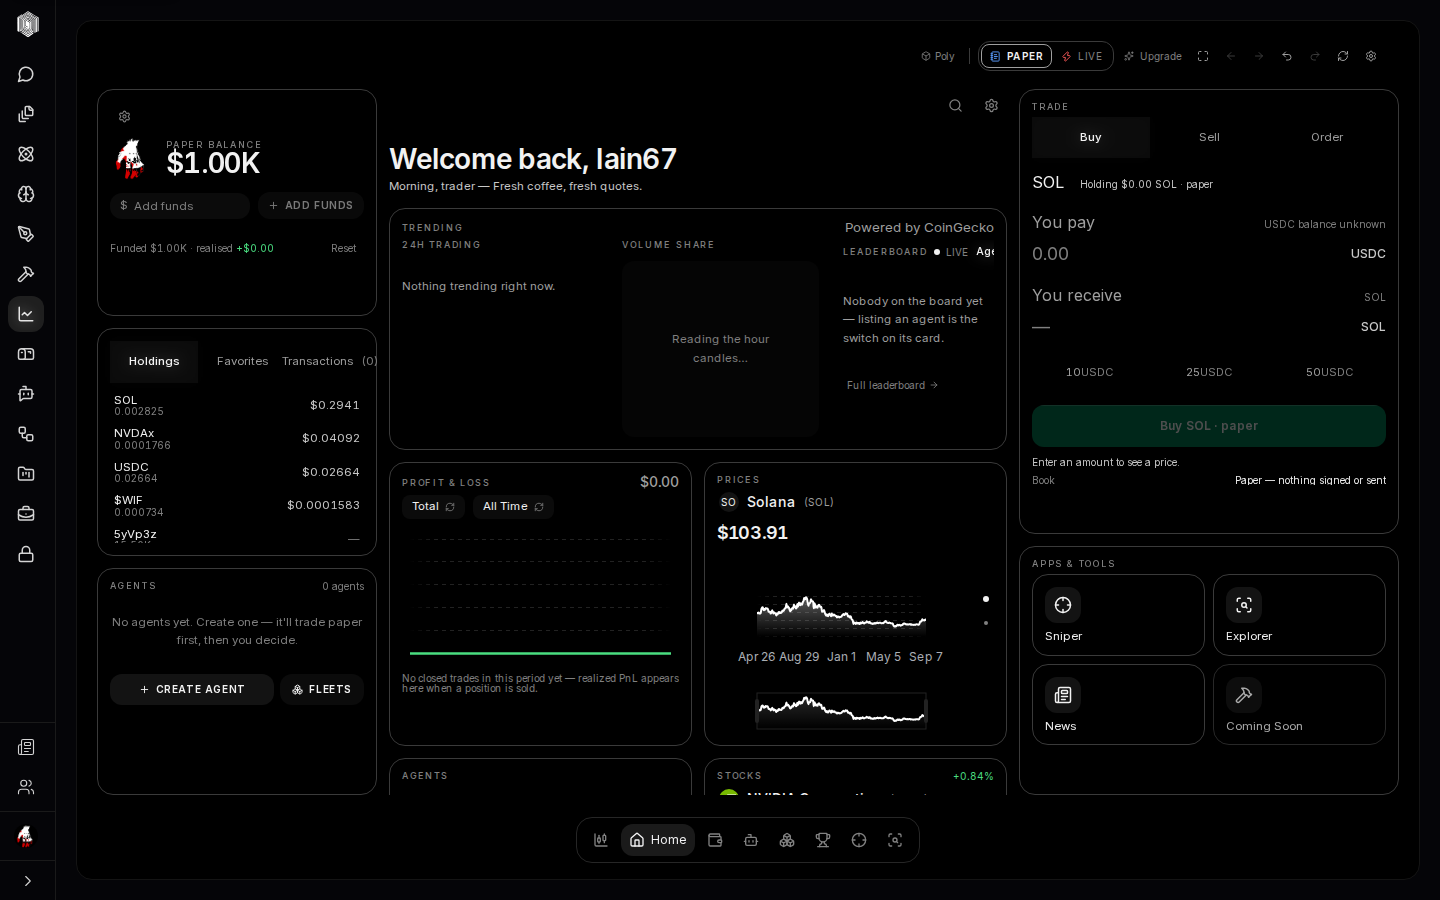Click the workflow nodes icon in sidebar
Image resolution: width=1440 pixels, height=900 pixels.
pyautogui.click(x=26, y=434)
